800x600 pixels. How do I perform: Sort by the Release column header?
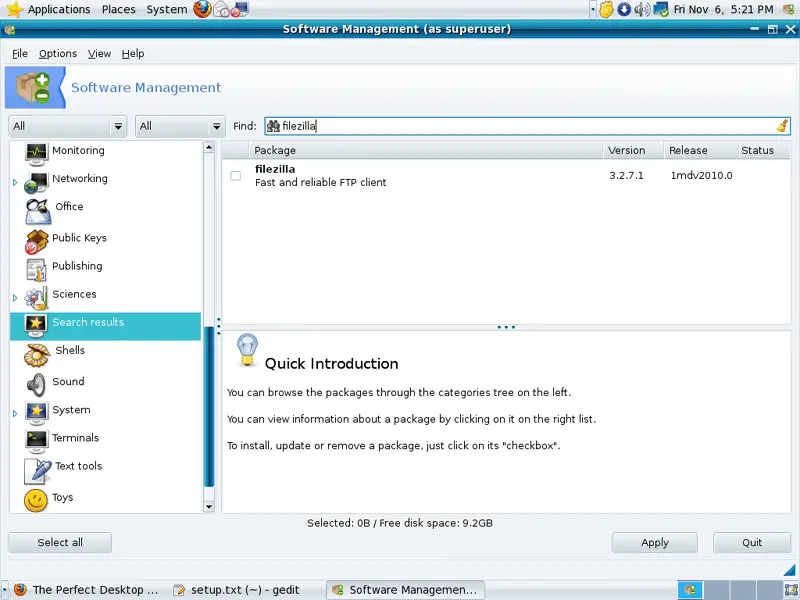700,151
